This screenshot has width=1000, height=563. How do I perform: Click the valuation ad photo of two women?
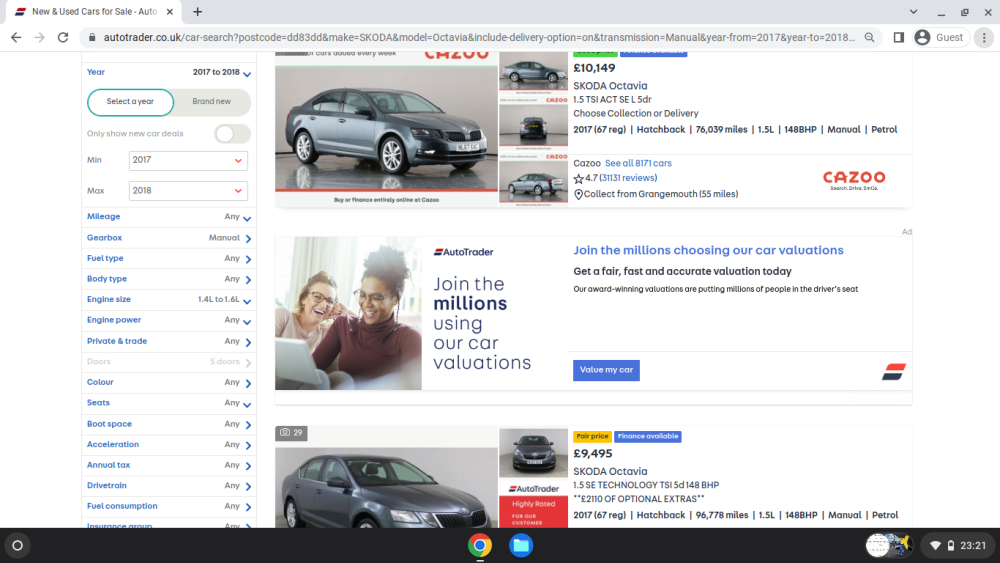click(x=348, y=313)
